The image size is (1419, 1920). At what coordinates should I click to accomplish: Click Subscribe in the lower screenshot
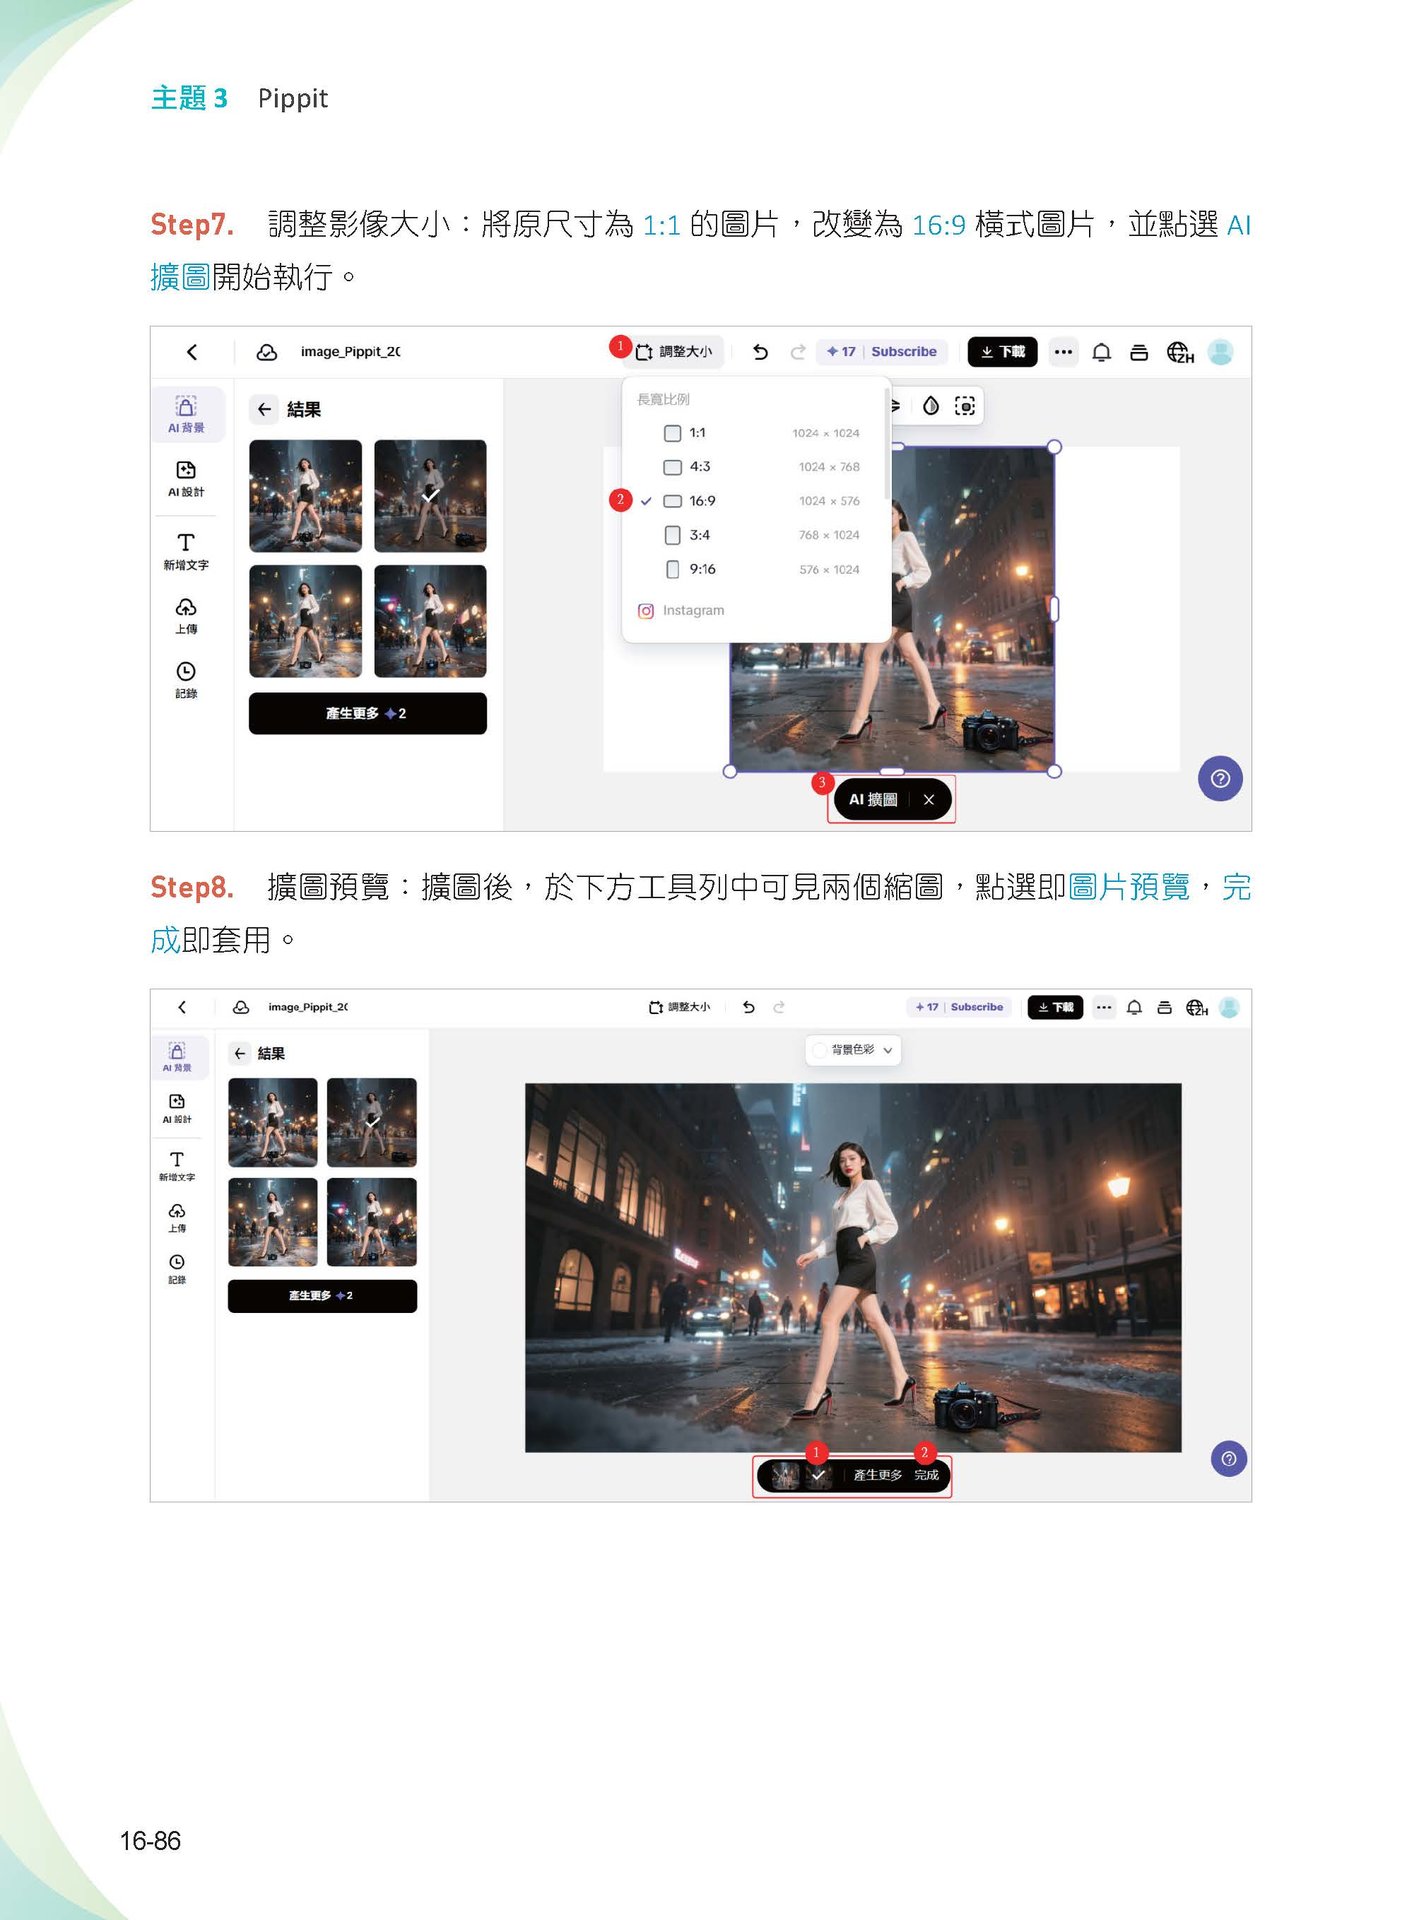tap(976, 1007)
